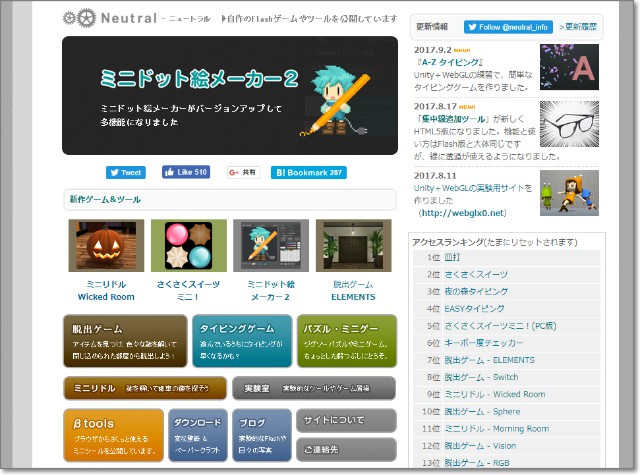The image size is (640, 475).
Task: Select 脱出ゲーム - Switch in access ranking
Action: point(481,377)
